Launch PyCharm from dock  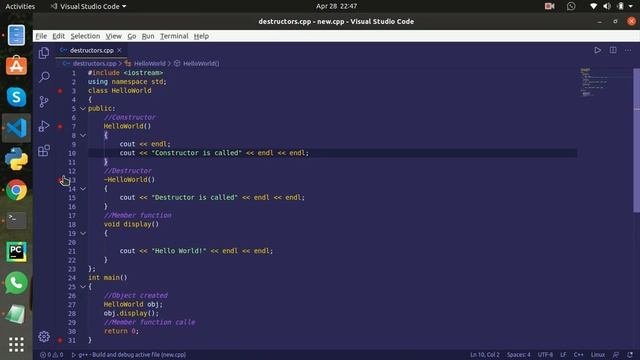pos(16,251)
